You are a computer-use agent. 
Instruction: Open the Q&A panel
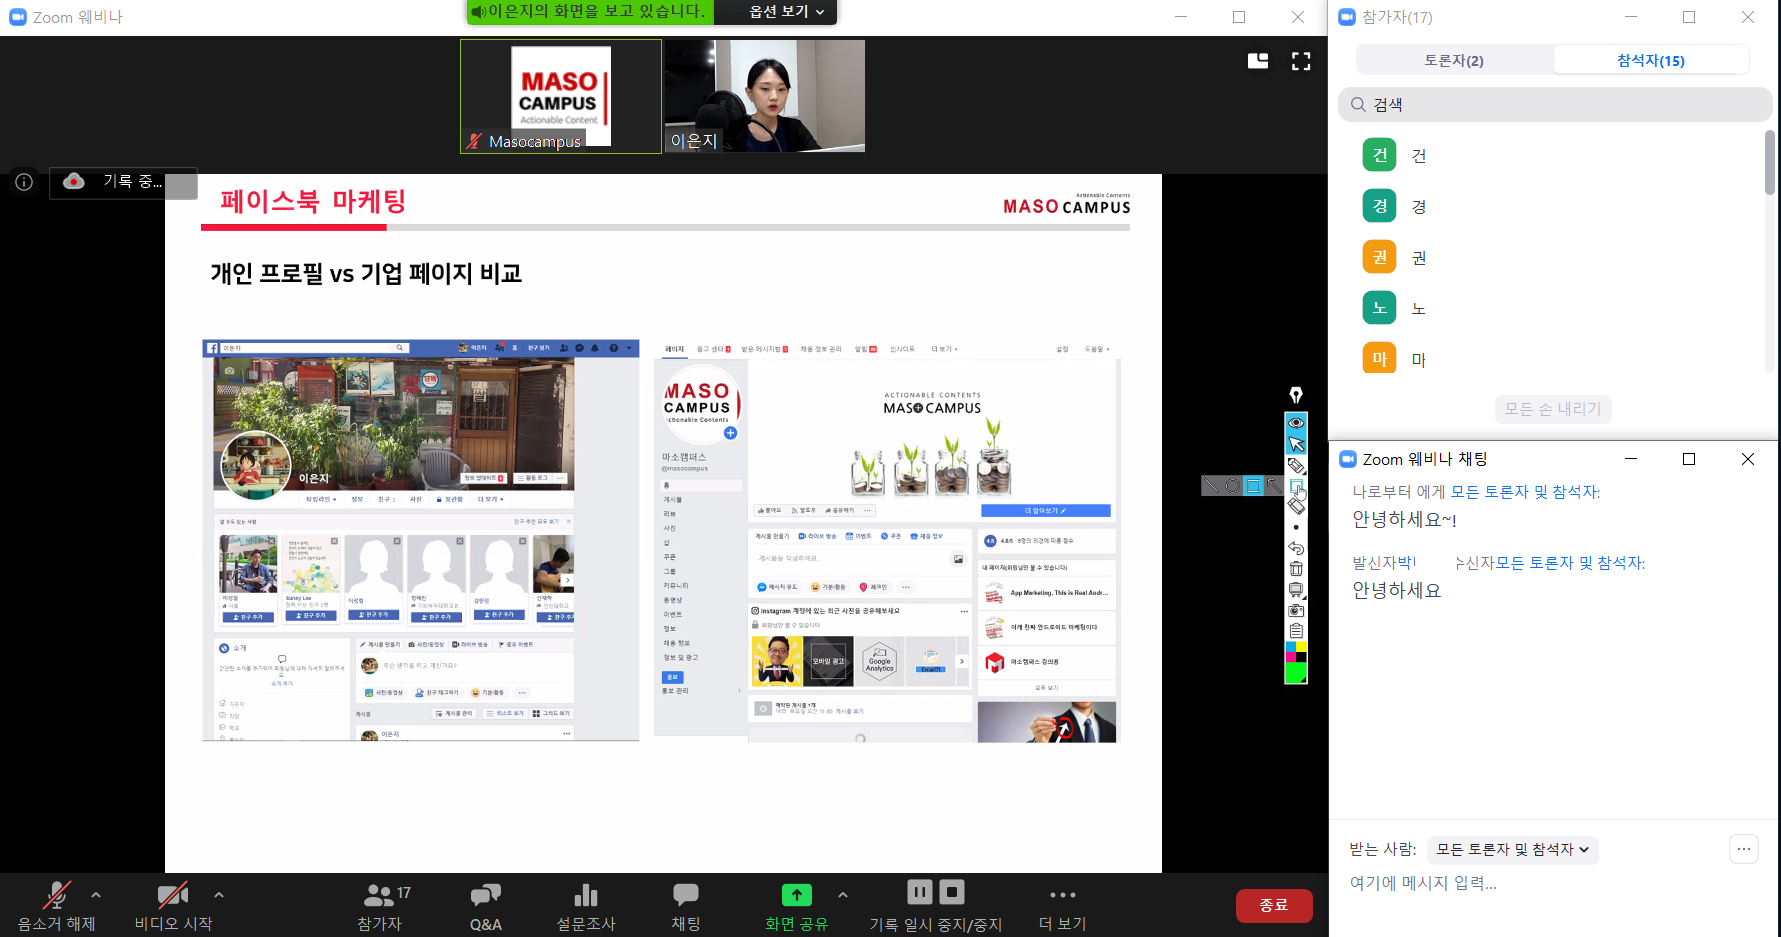point(486,904)
